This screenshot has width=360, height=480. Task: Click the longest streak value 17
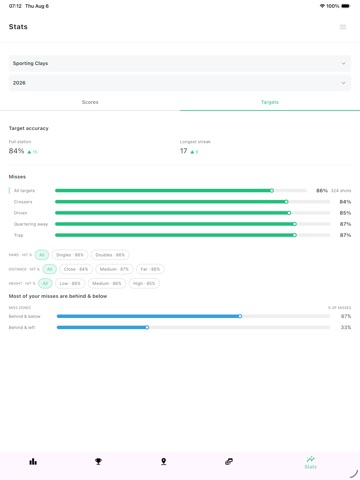point(184,151)
